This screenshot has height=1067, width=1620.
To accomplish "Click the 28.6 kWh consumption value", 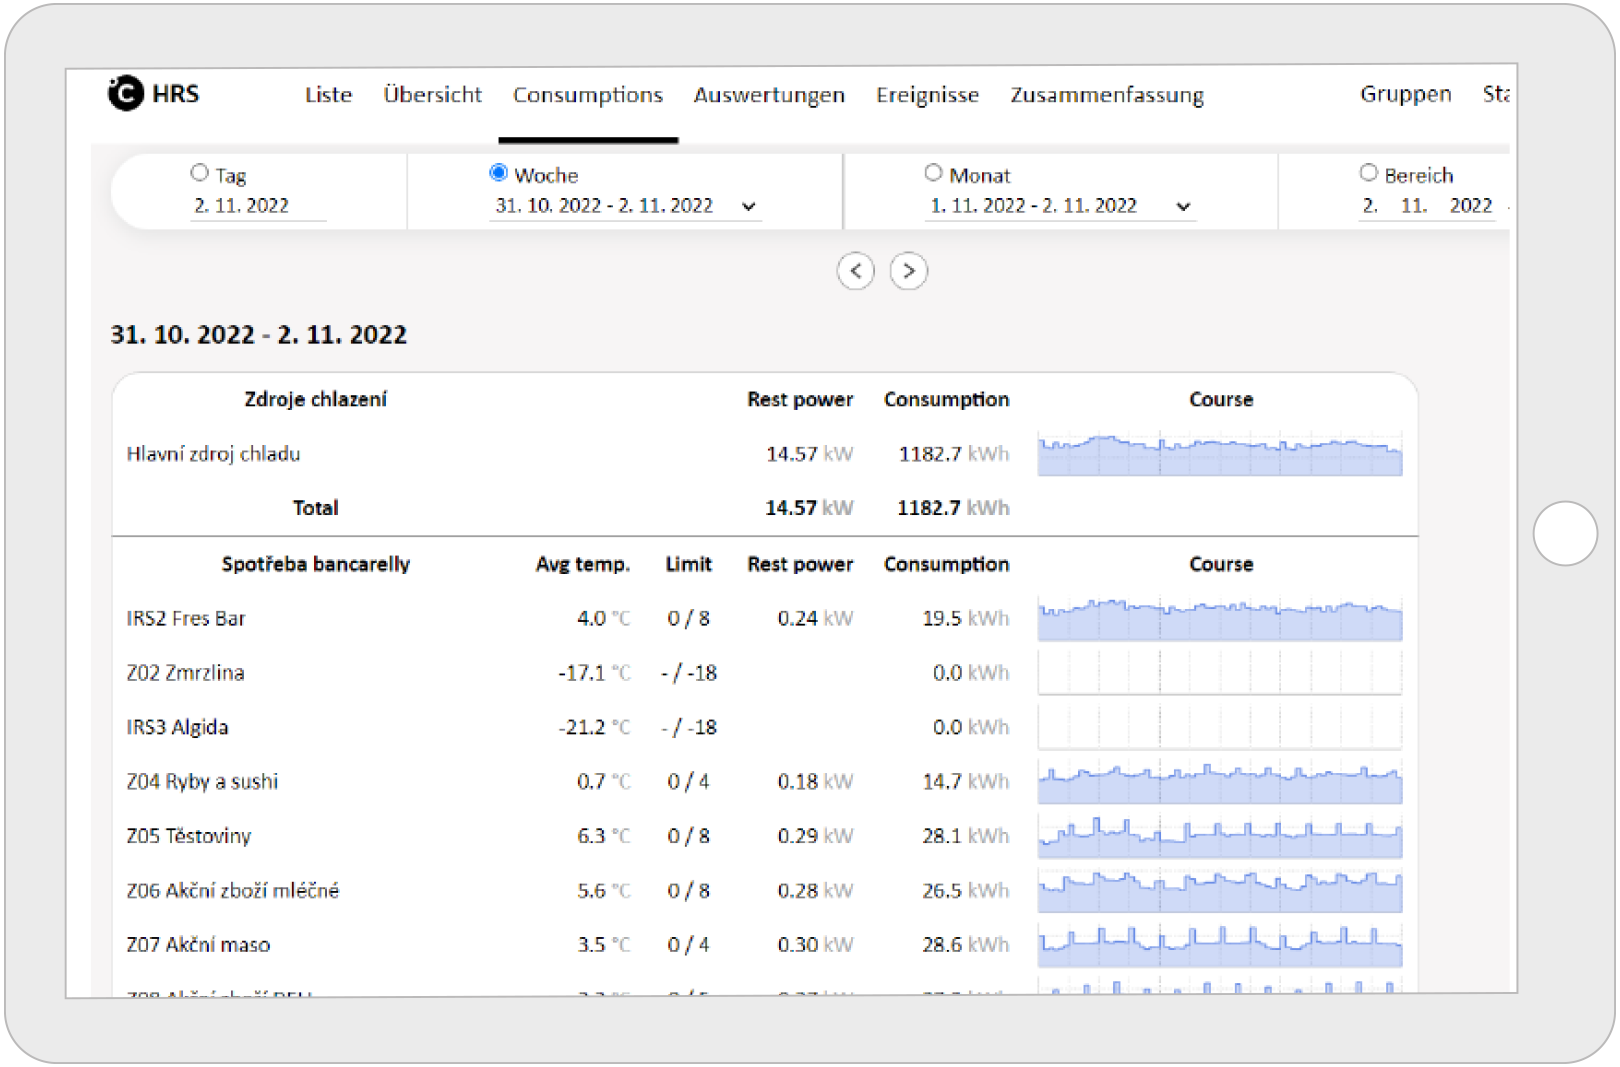I will tap(965, 945).
